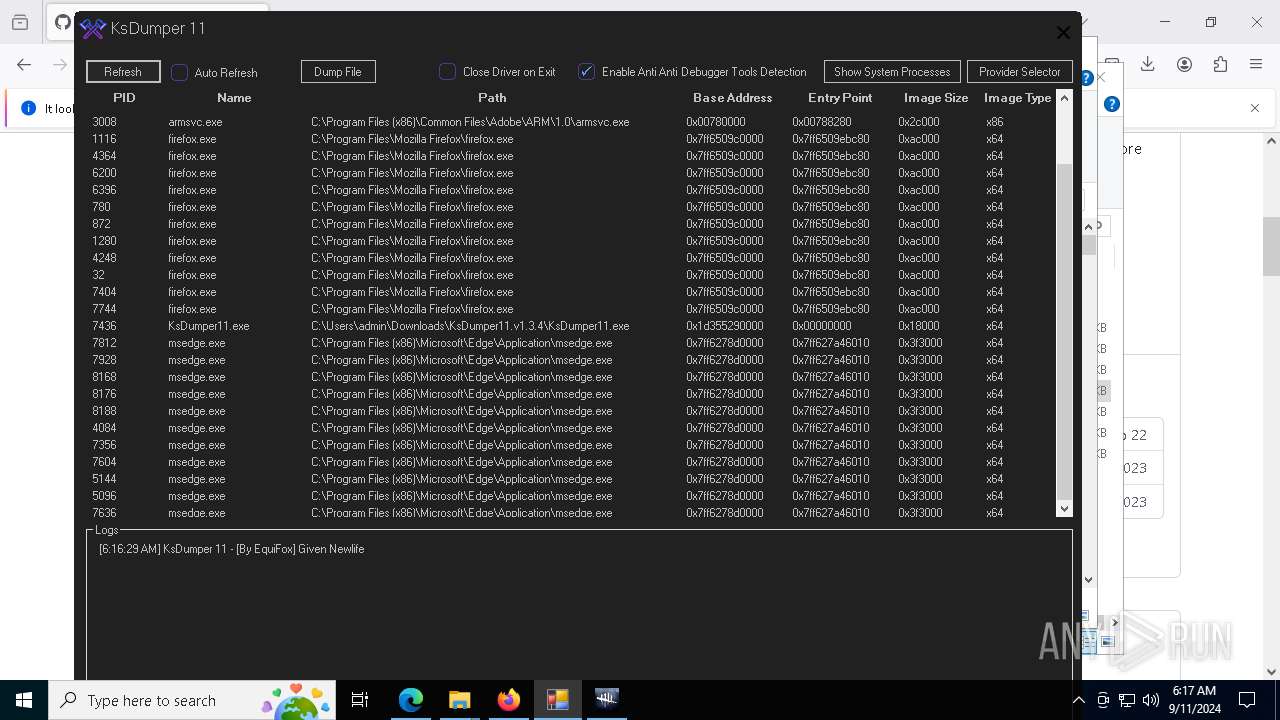This screenshot has height=720, width=1280.
Task: Open File Explorer from the taskbar
Action: [x=460, y=700]
